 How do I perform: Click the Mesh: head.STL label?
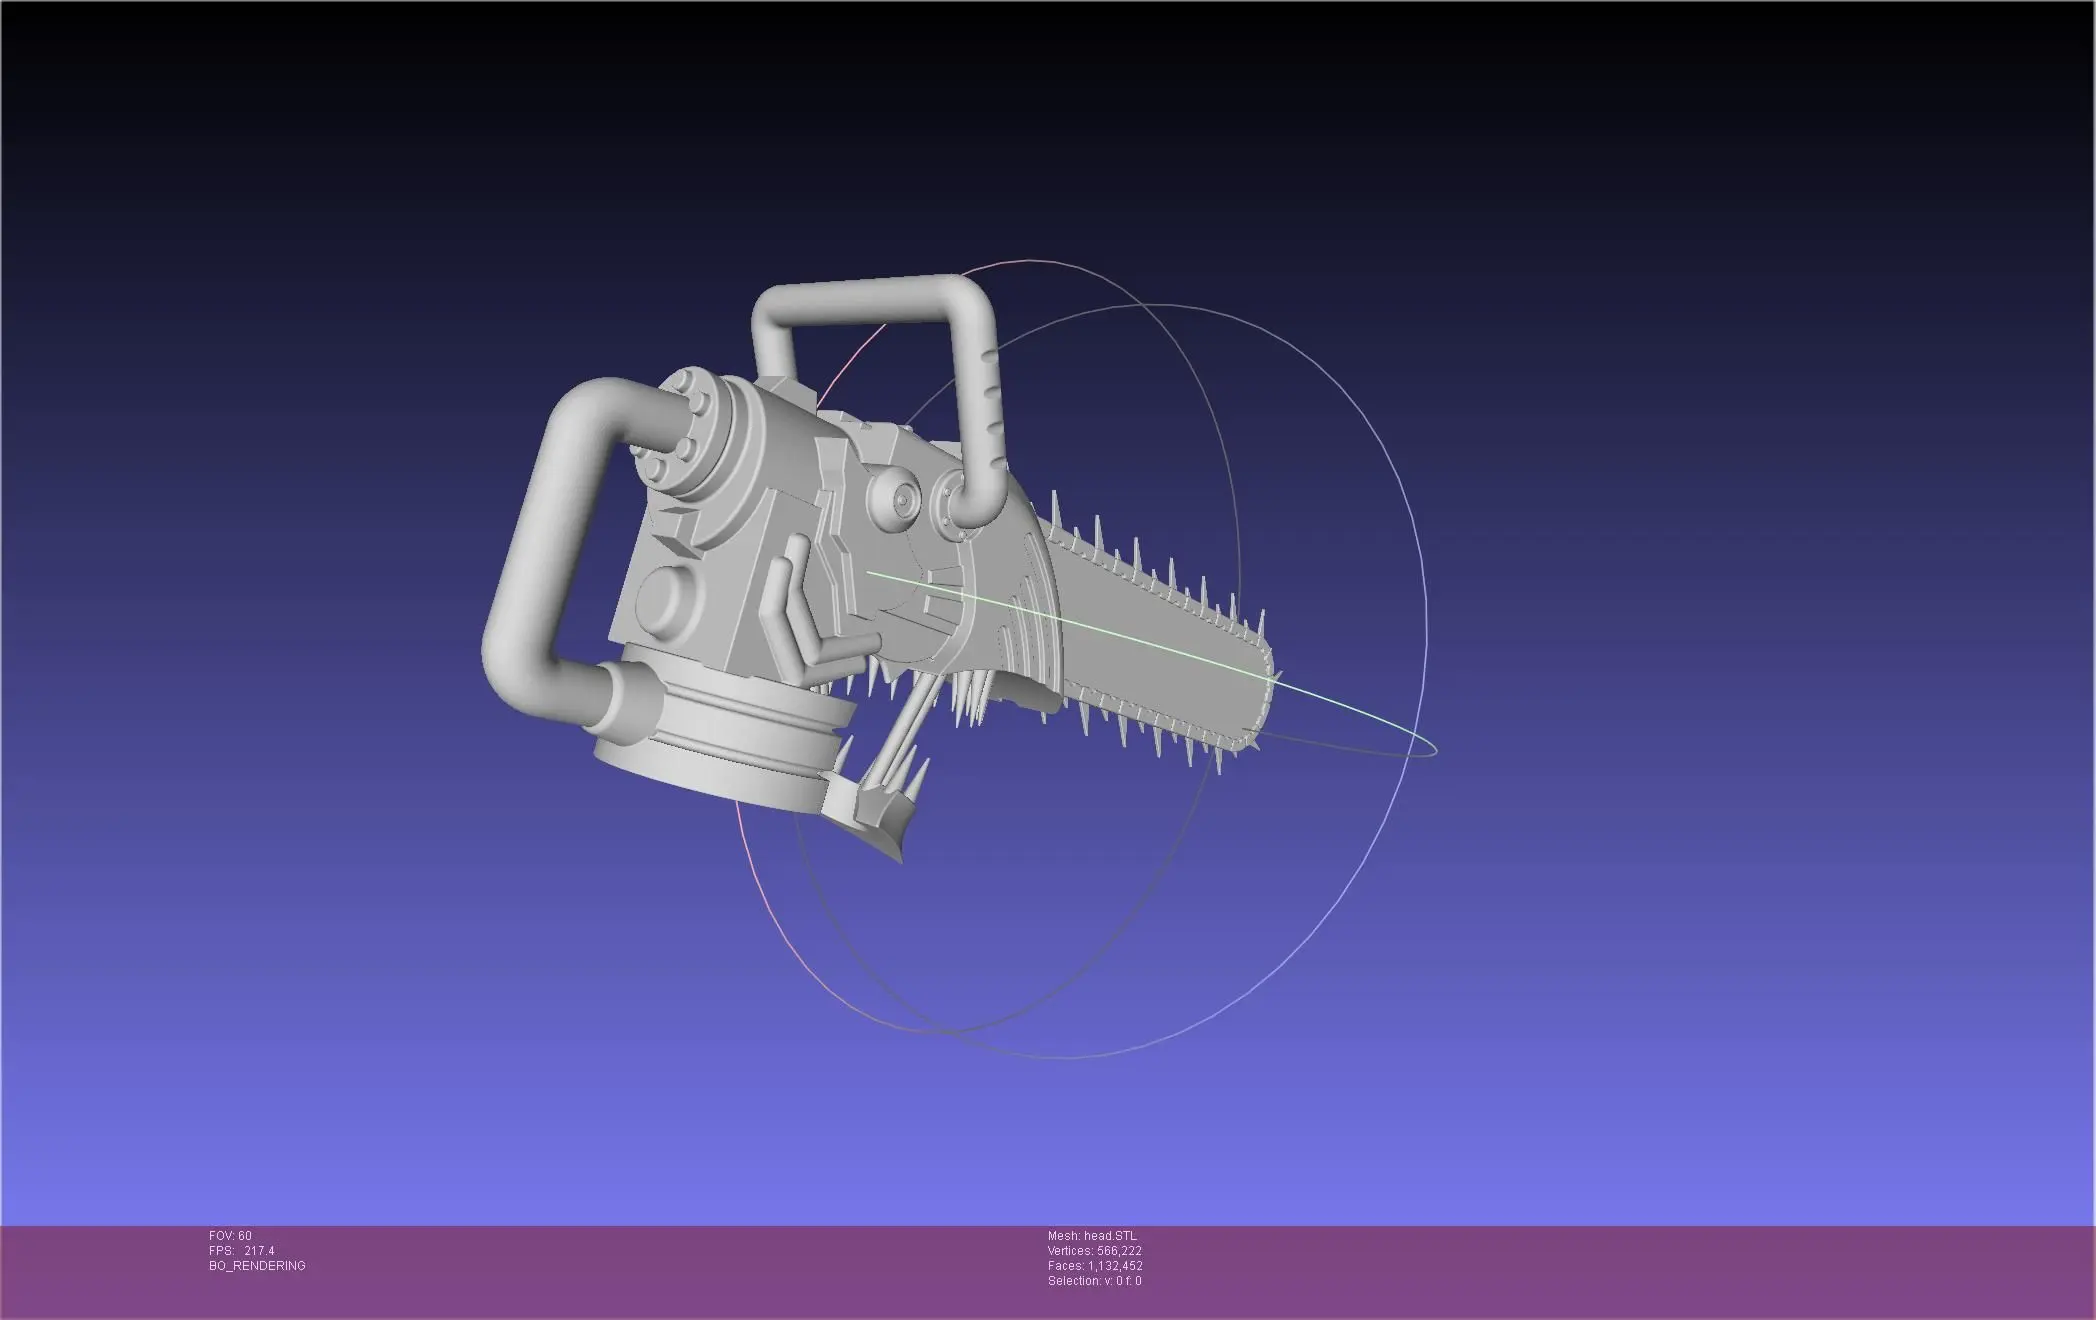[x=1092, y=1236]
